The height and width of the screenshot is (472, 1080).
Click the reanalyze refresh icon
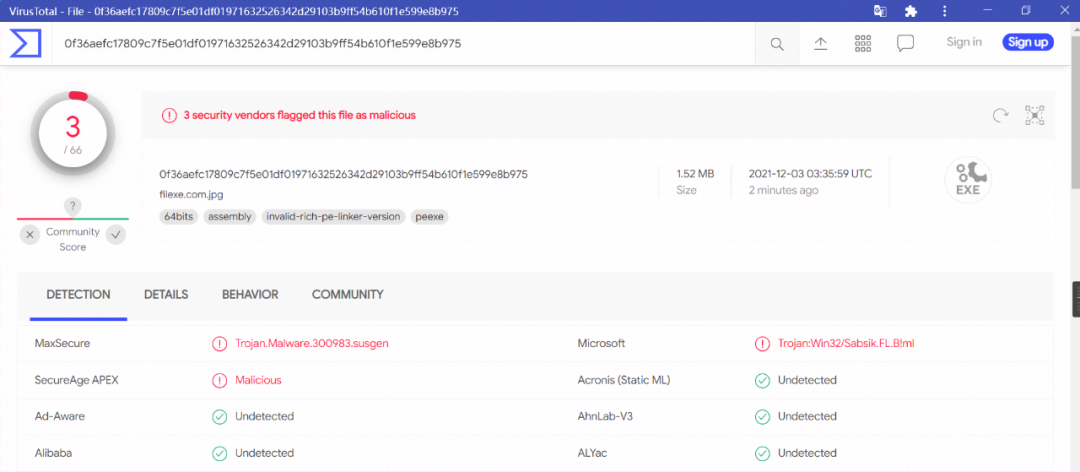(1000, 115)
